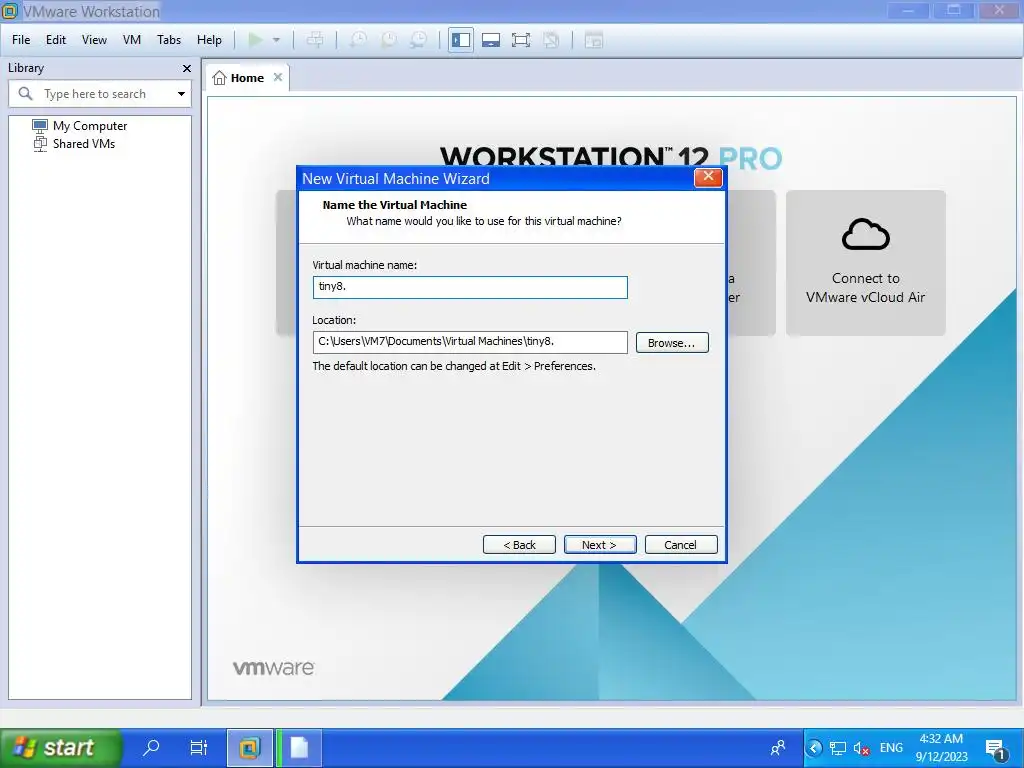
Task: Click the magnifier icon in Library search
Action: point(25,93)
